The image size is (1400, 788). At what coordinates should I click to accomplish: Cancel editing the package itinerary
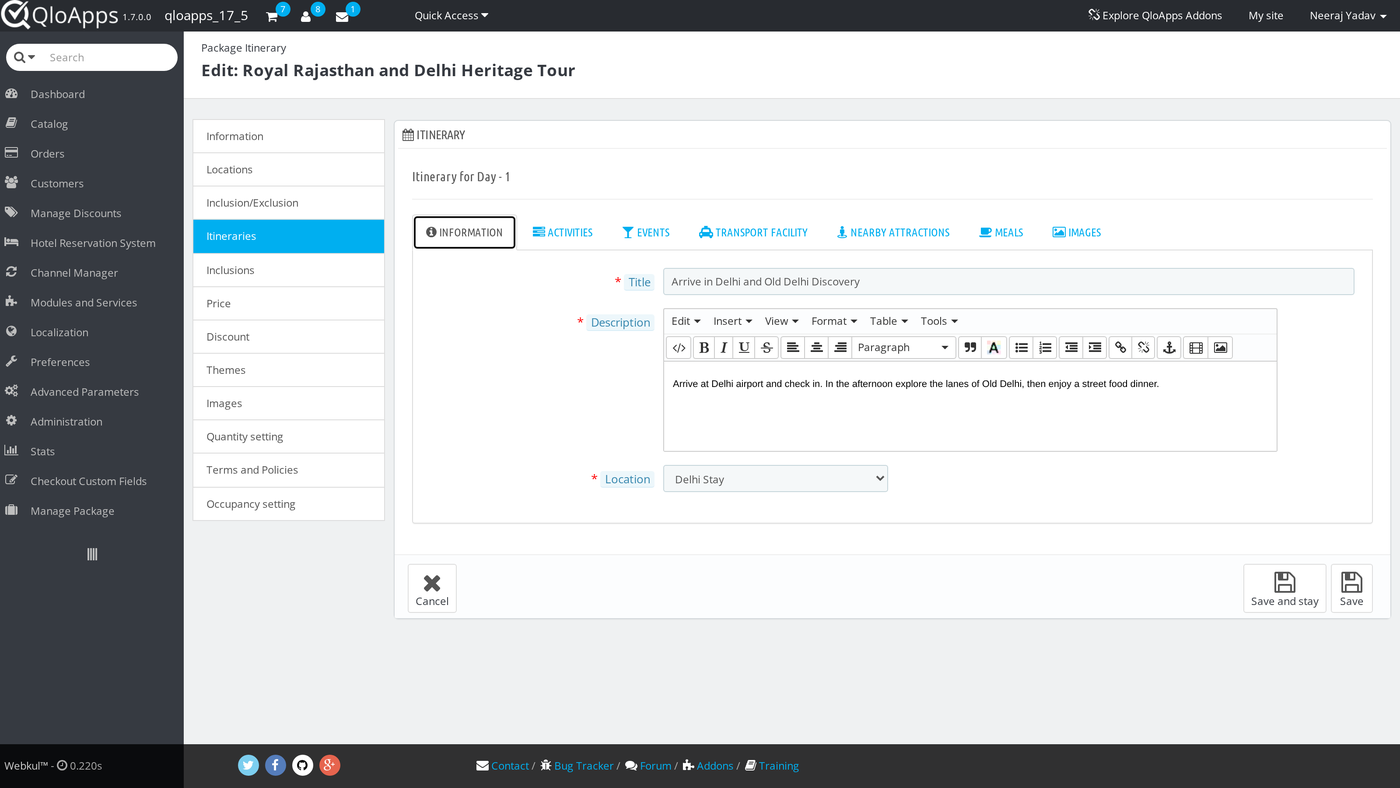click(x=432, y=588)
